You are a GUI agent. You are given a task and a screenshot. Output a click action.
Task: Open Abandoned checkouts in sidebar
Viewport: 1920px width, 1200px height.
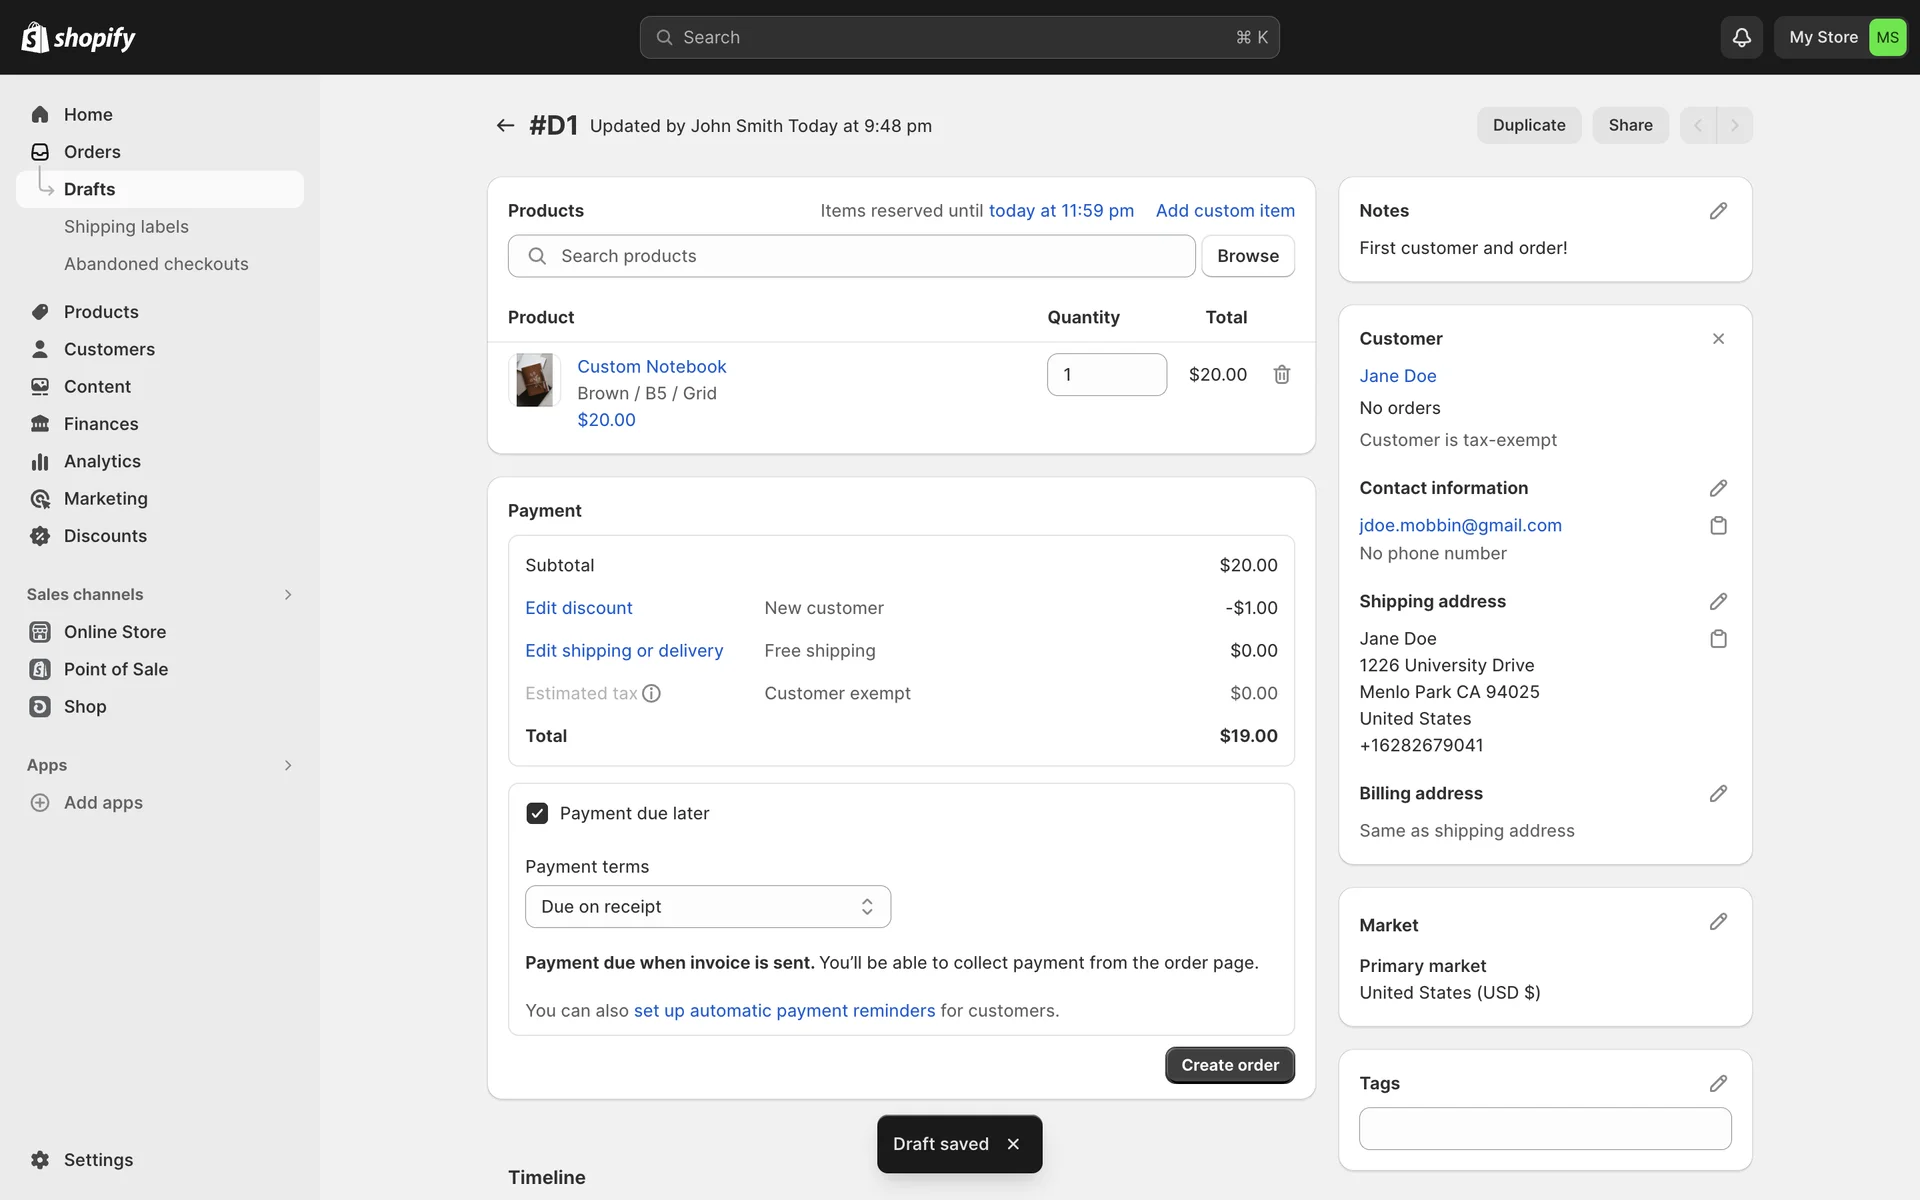[156, 264]
